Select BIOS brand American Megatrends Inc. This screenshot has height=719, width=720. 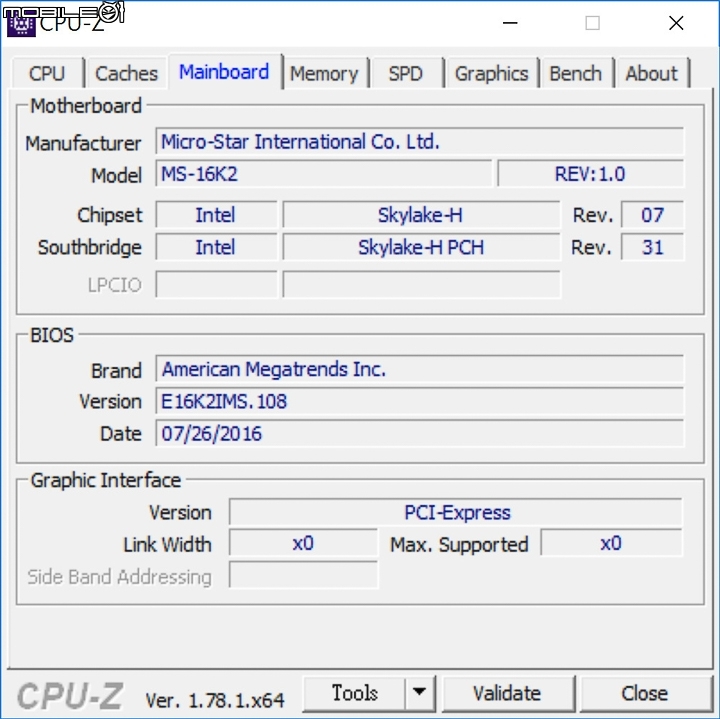pyautogui.click(x=420, y=369)
